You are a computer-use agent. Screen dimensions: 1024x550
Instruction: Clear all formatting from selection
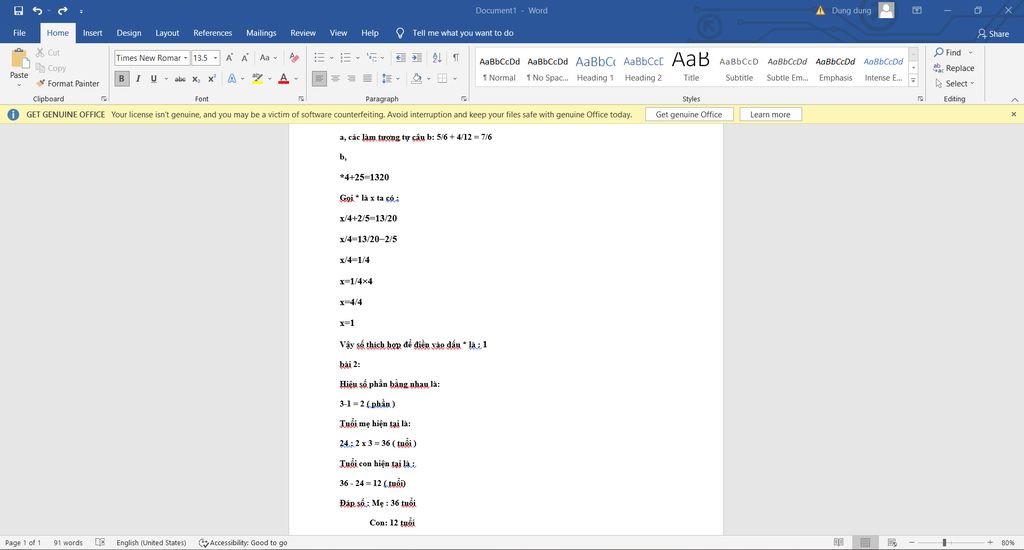pos(294,57)
